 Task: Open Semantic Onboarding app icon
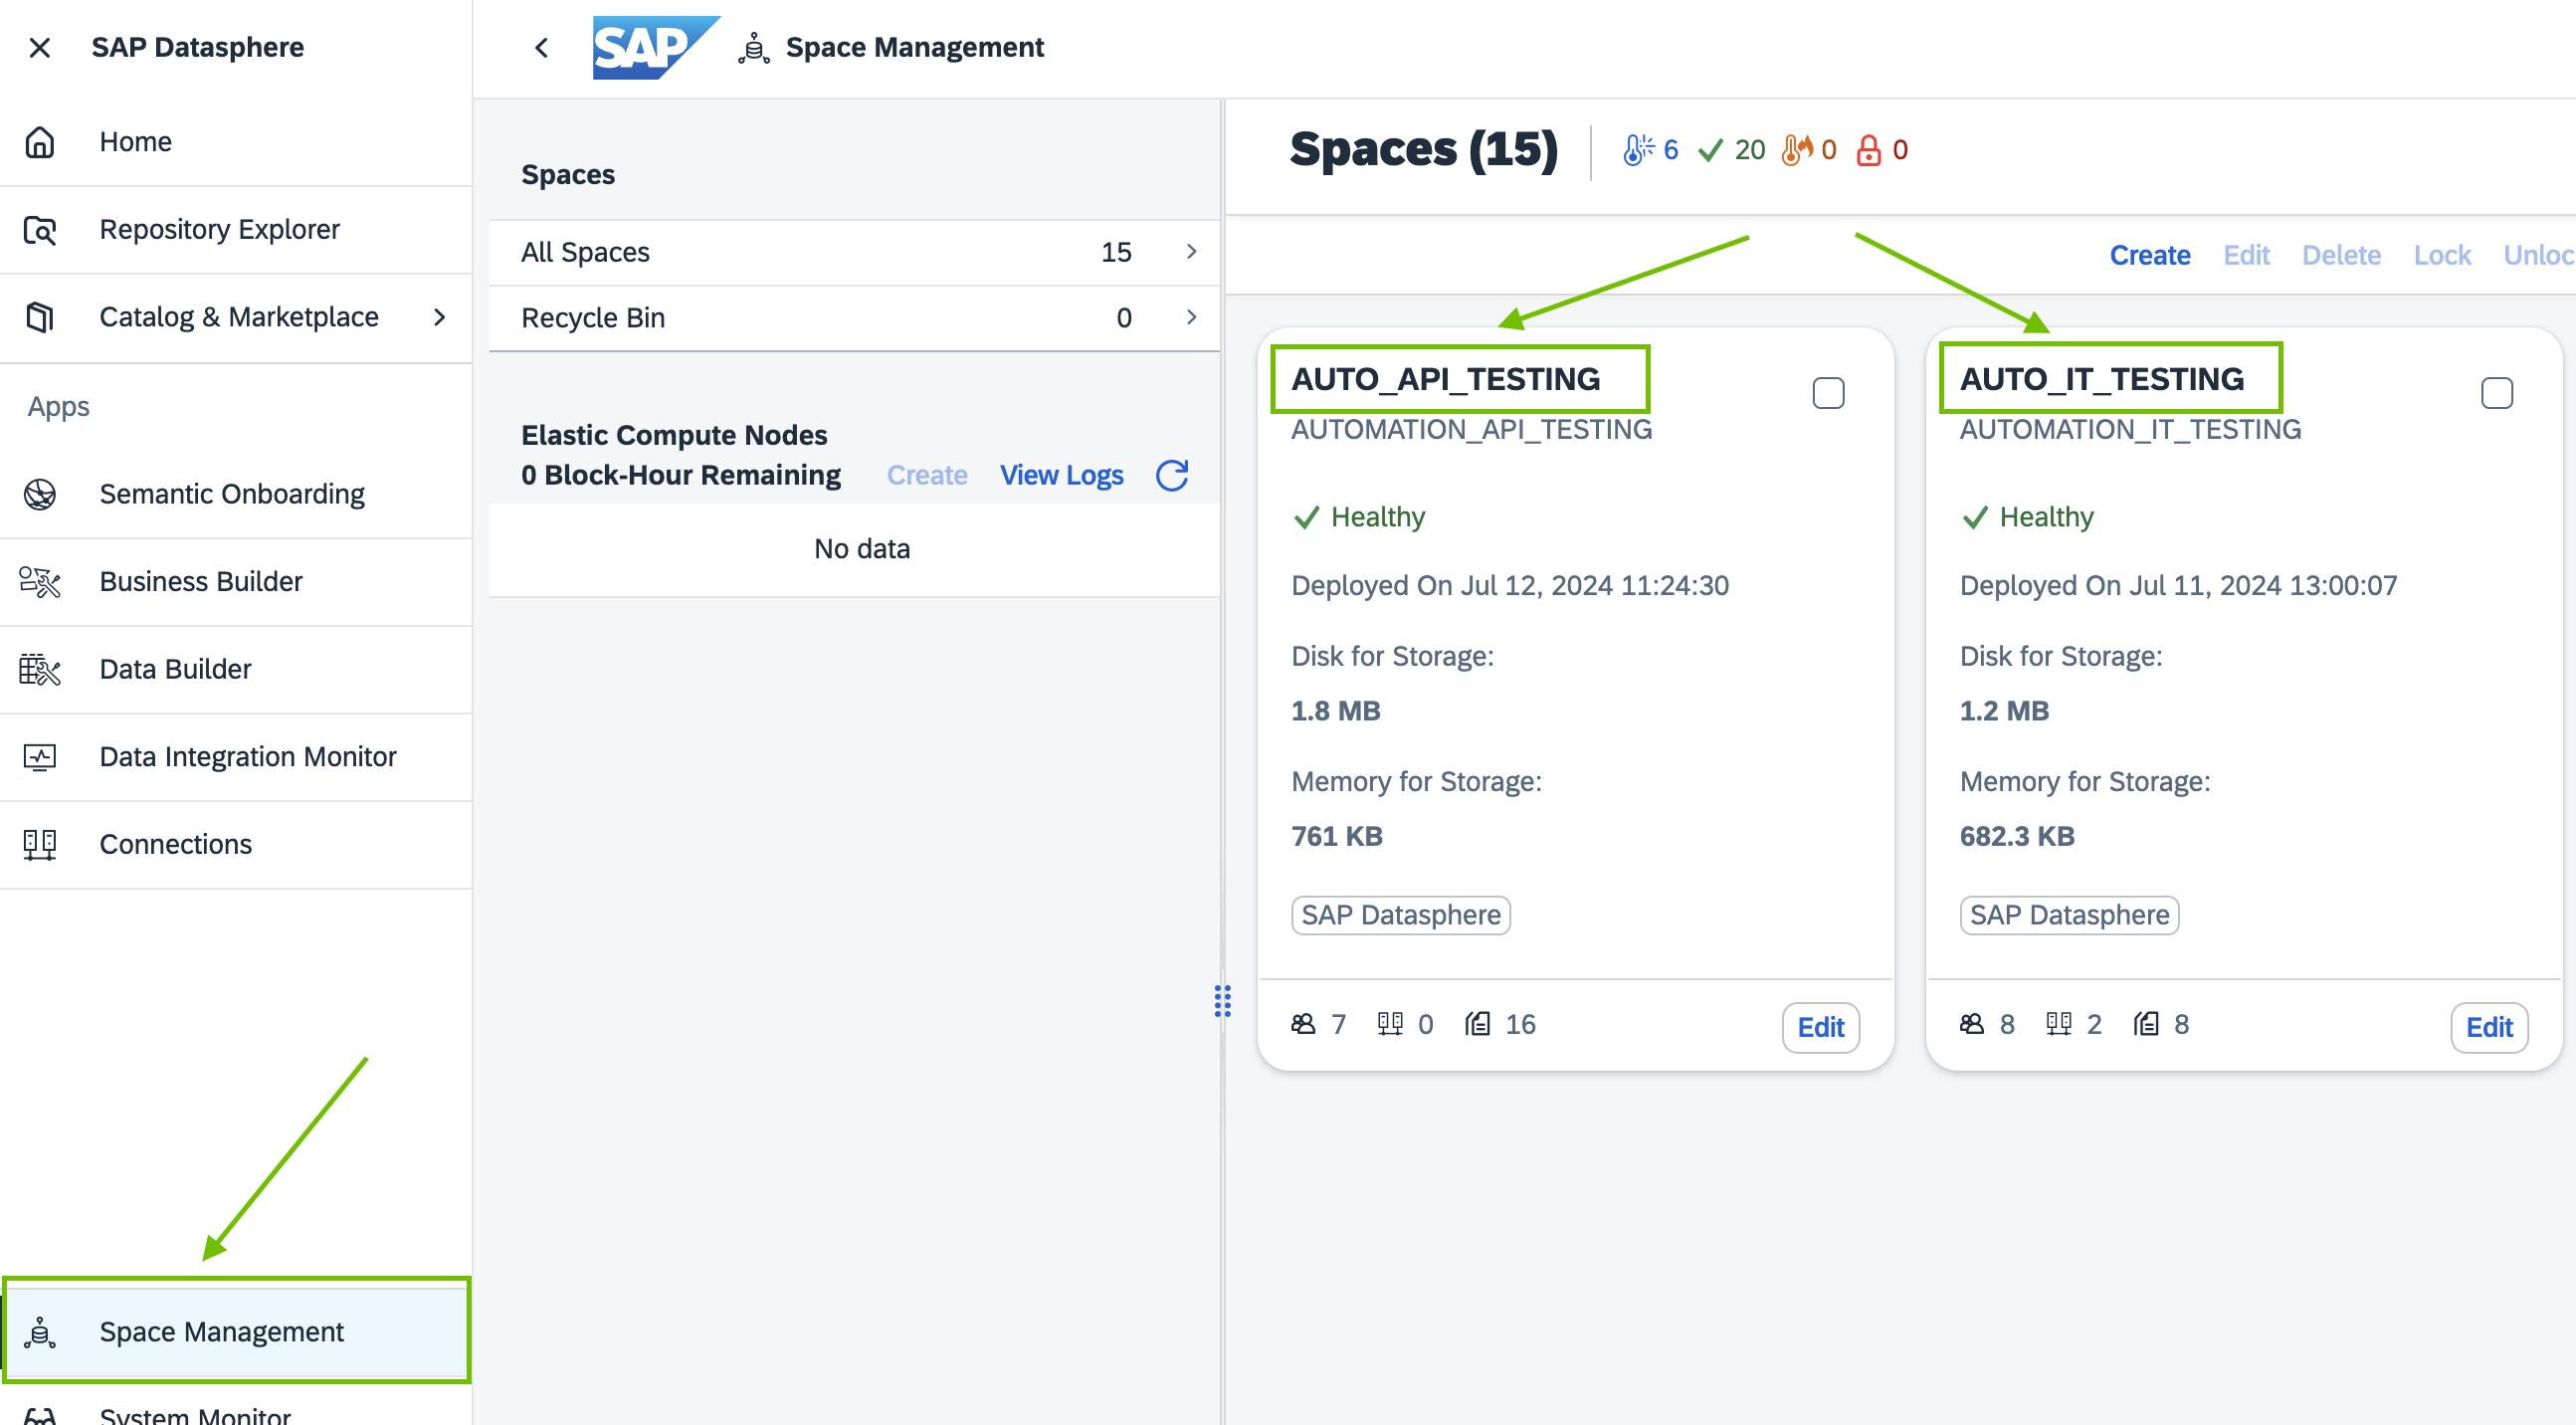click(x=40, y=494)
